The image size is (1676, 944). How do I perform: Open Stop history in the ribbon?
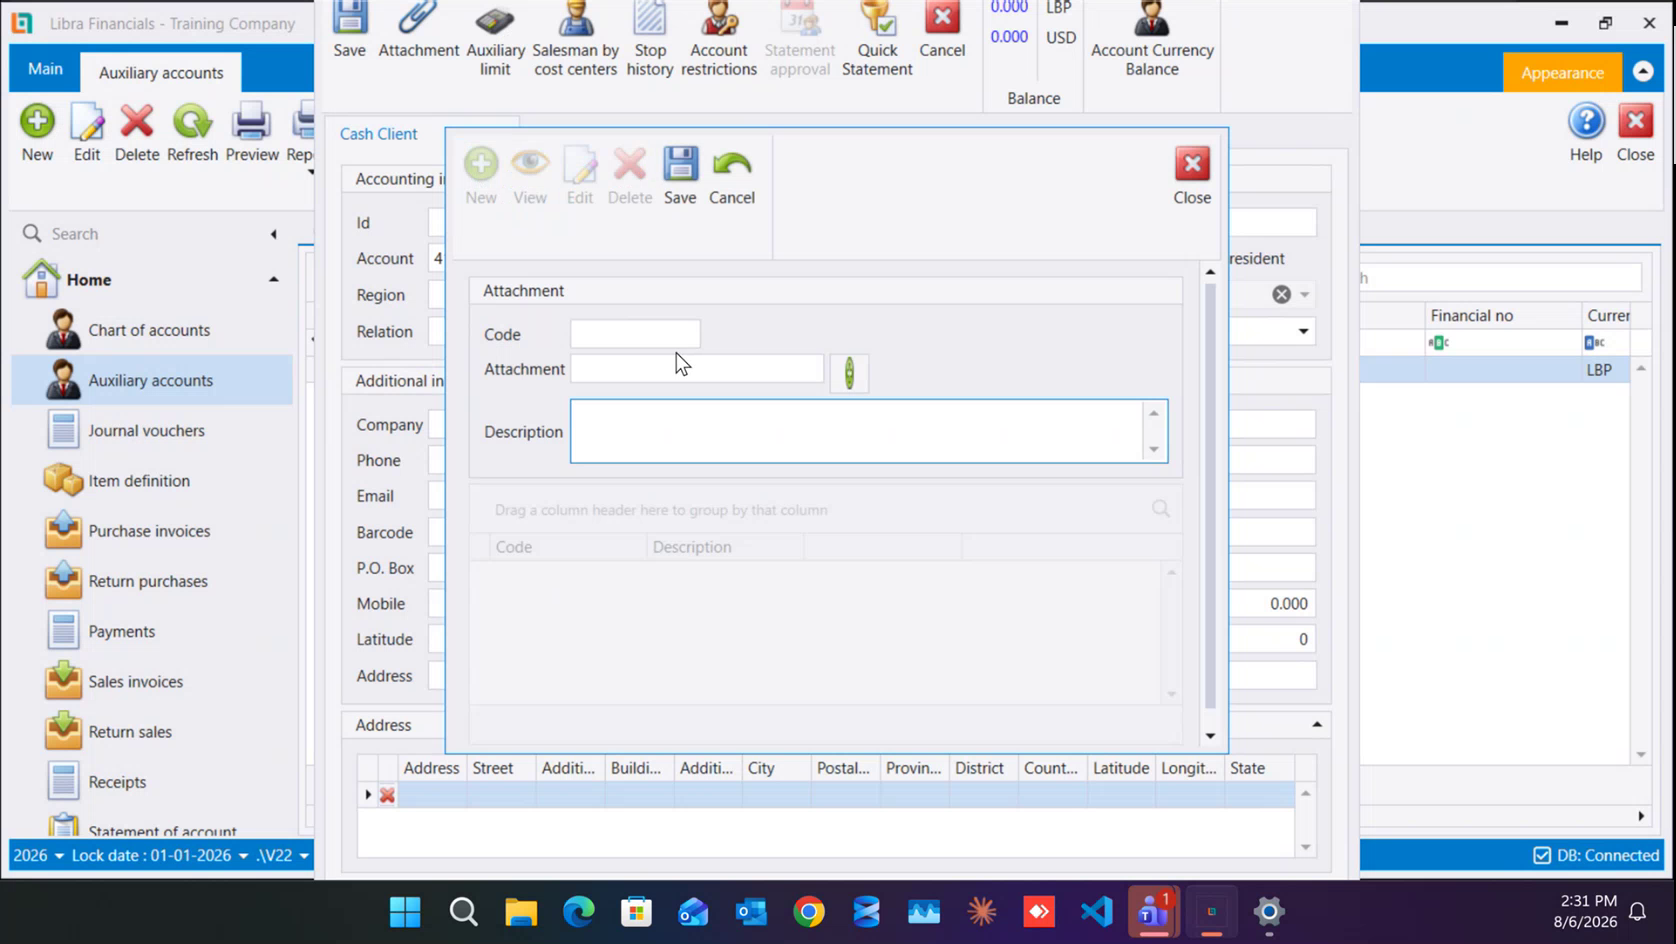point(649,40)
